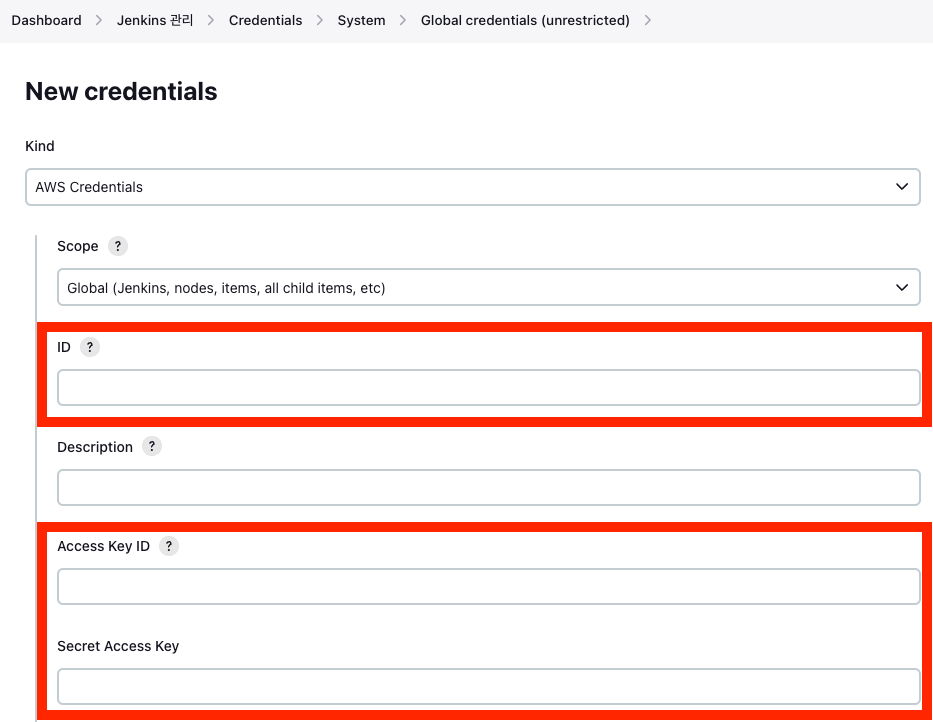This screenshot has height=722, width=933.
Task: Focus the Access Key ID field
Action: click(489, 586)
